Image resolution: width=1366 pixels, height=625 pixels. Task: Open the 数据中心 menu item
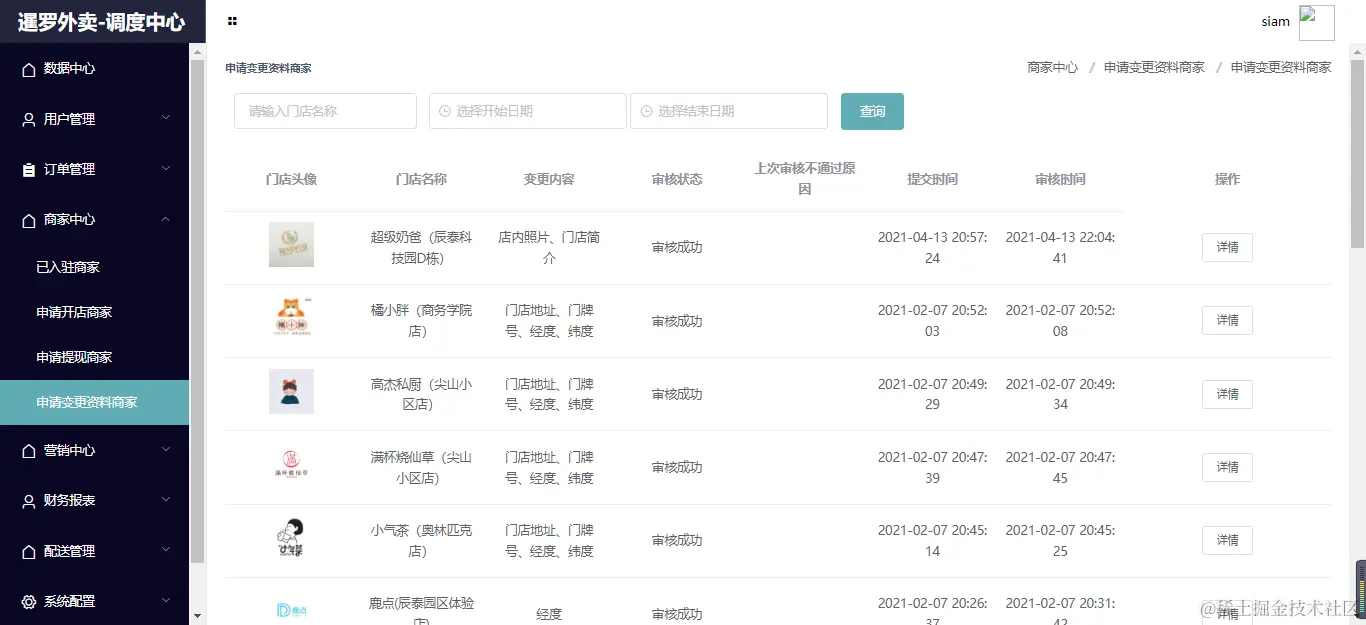pyautogui.click(x=94, y=69)
